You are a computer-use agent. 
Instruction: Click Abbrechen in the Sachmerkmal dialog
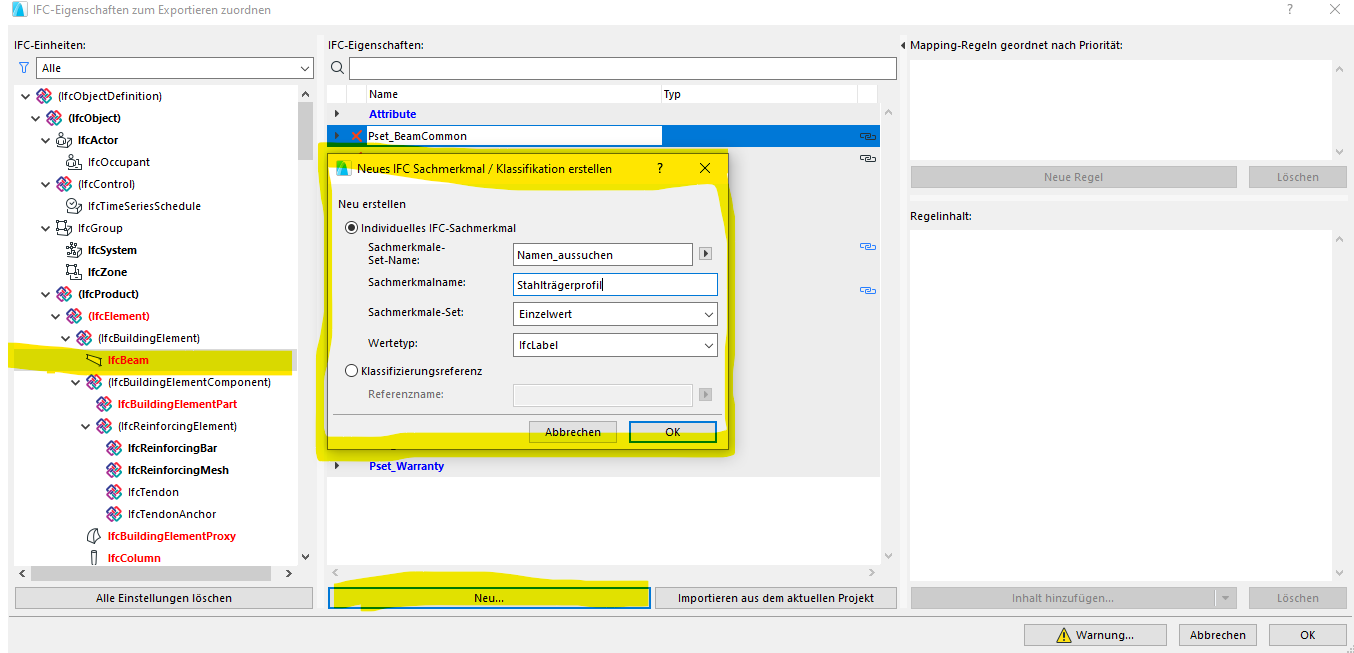[x=573, y=432]
